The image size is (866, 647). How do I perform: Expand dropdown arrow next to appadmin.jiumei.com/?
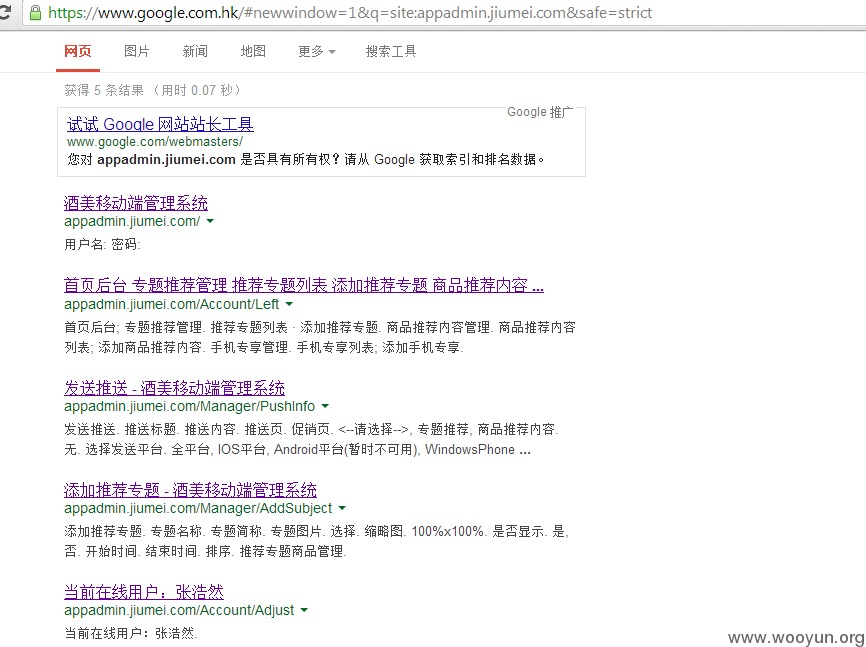click(x=210, y=222)
